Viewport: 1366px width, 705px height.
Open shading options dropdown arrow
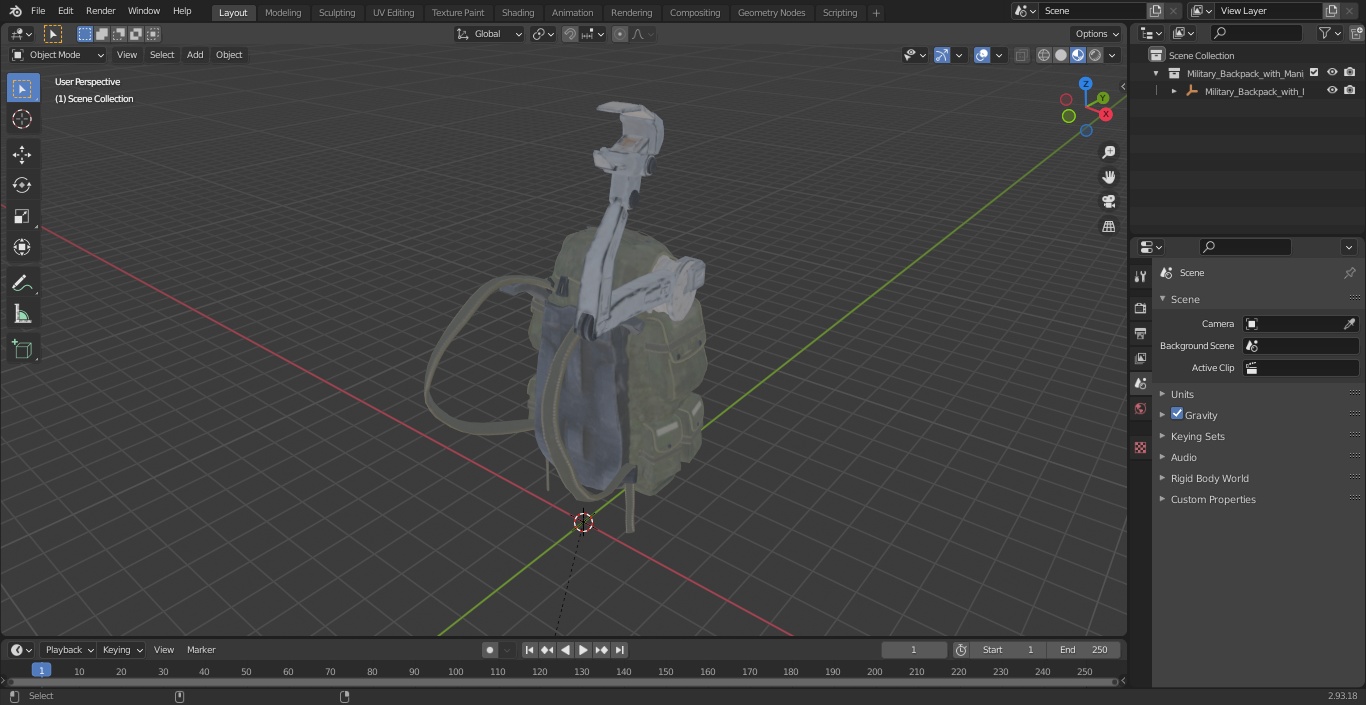pyautogui.click(x=1113, y=55)
